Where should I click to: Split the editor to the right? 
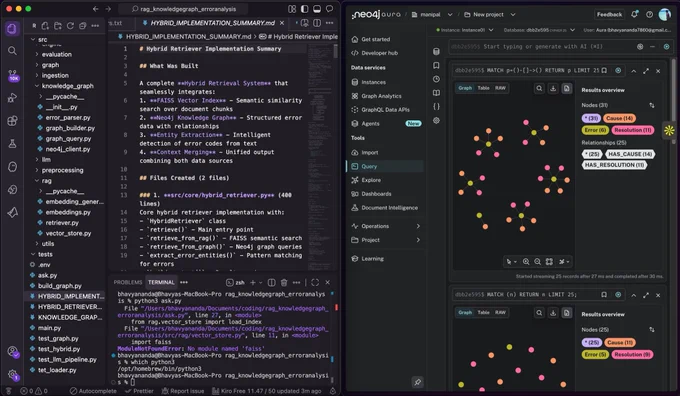(x=317, y=23)
